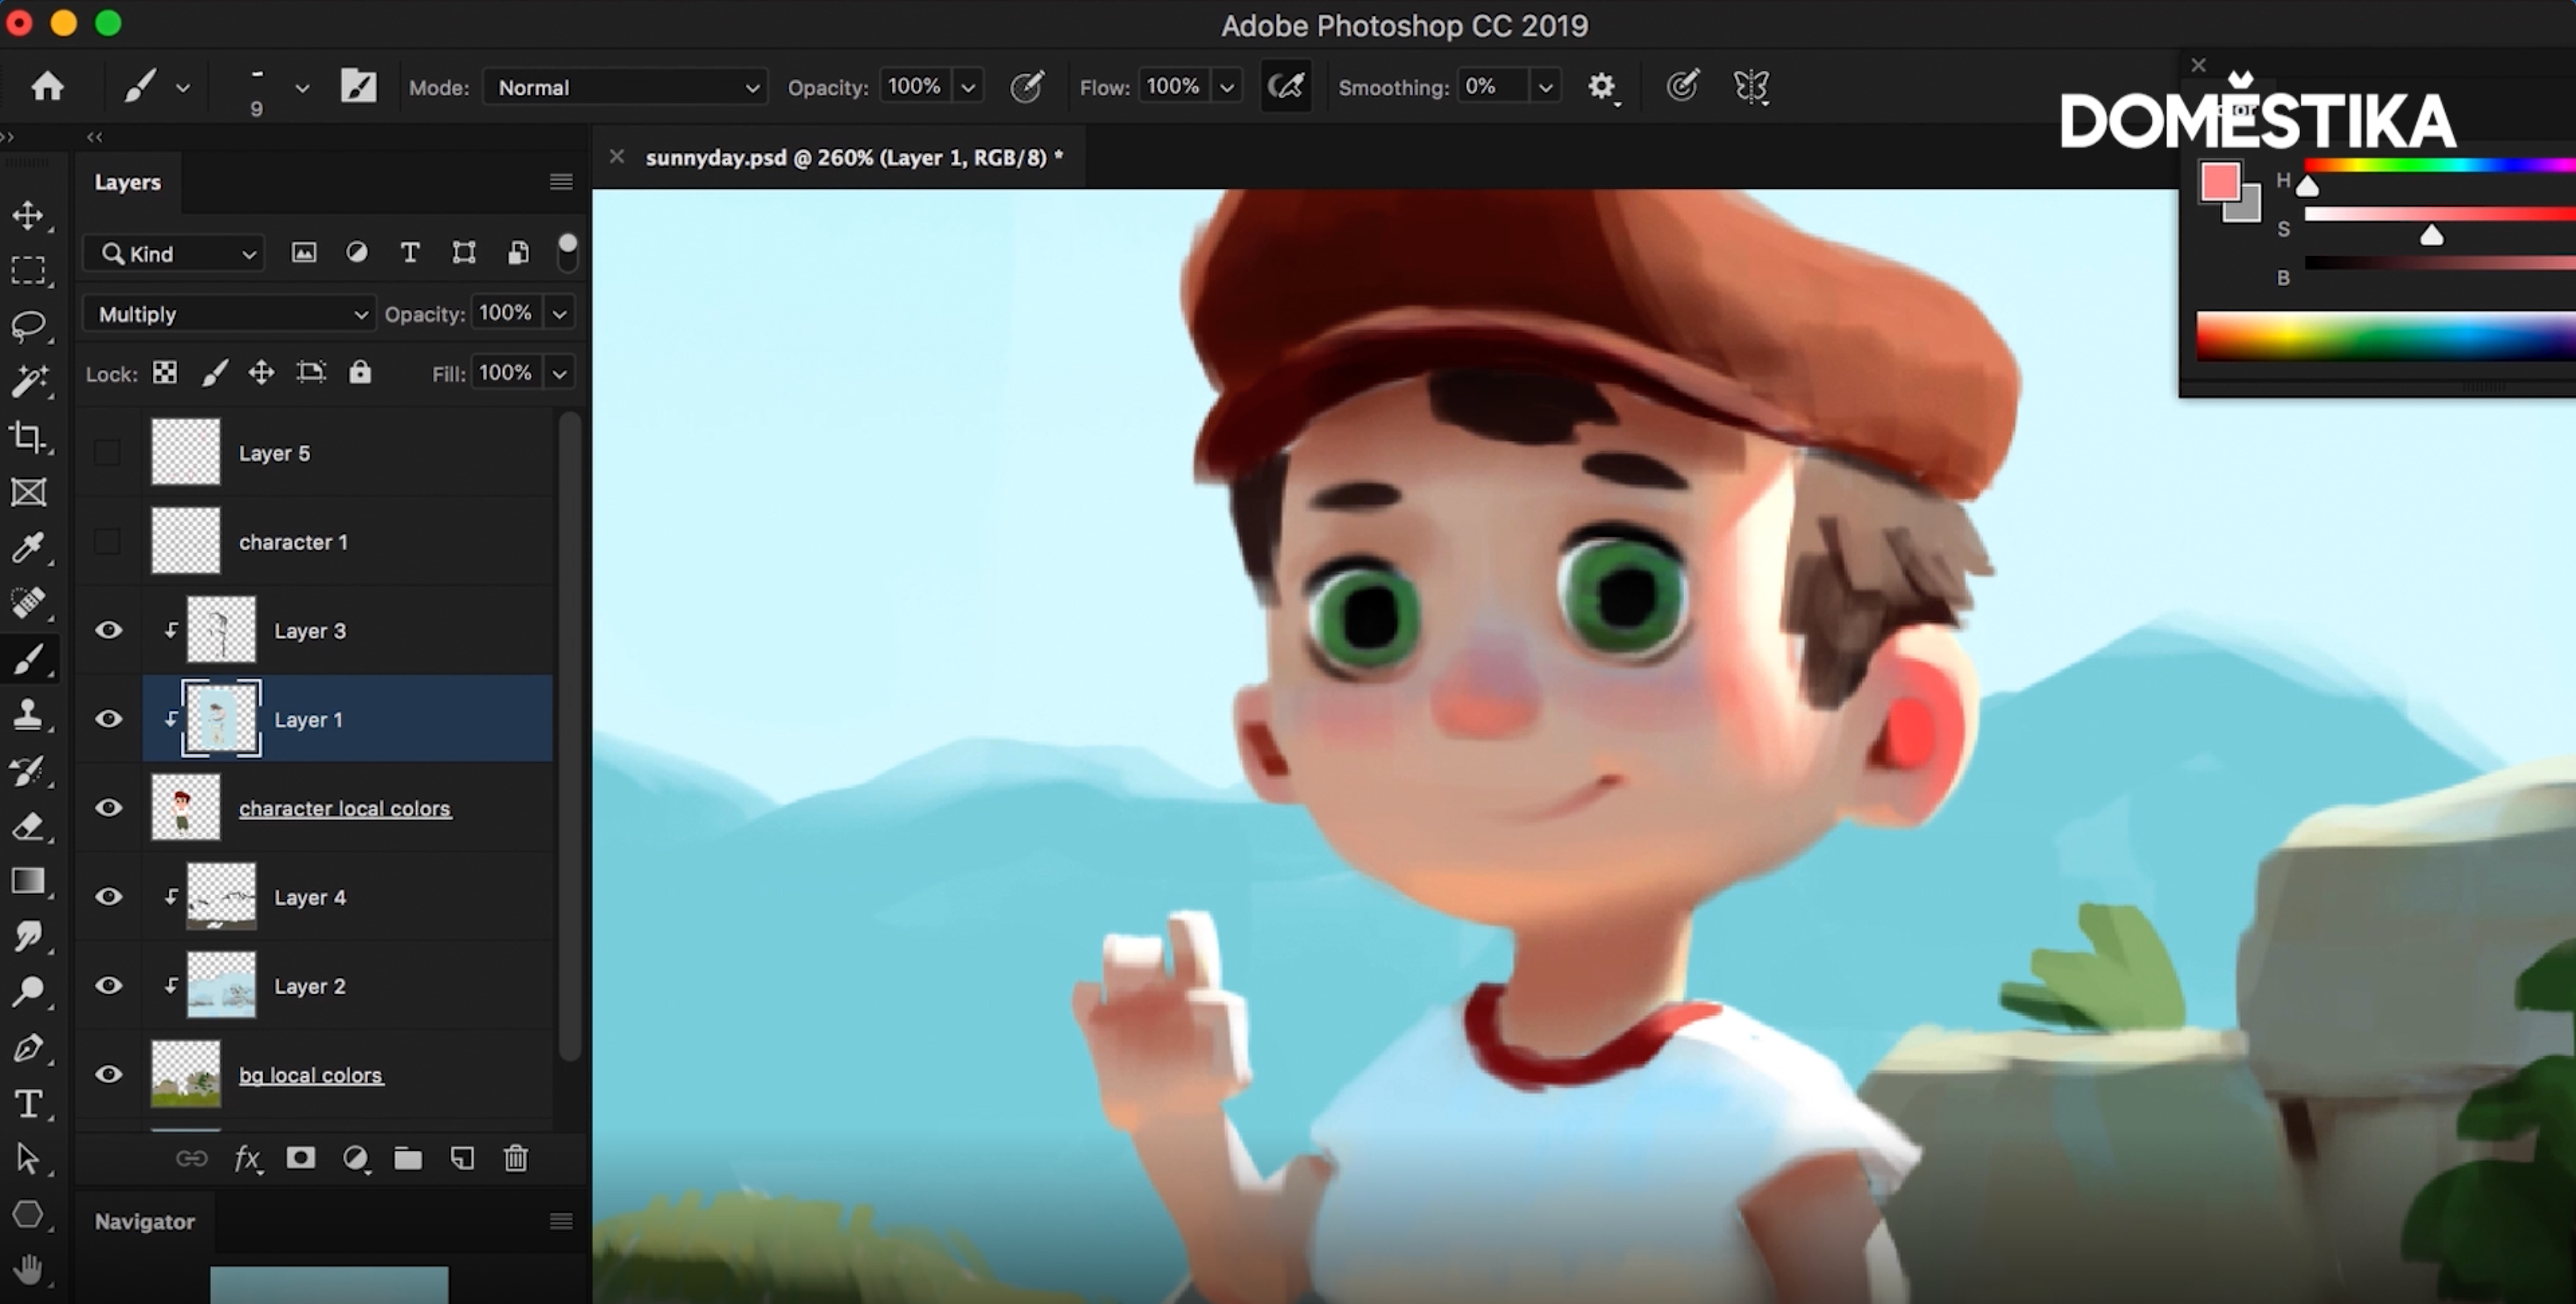The image size is (2576, 1304).
Task: Switch to the Layers tab
Action: [127, 182]
